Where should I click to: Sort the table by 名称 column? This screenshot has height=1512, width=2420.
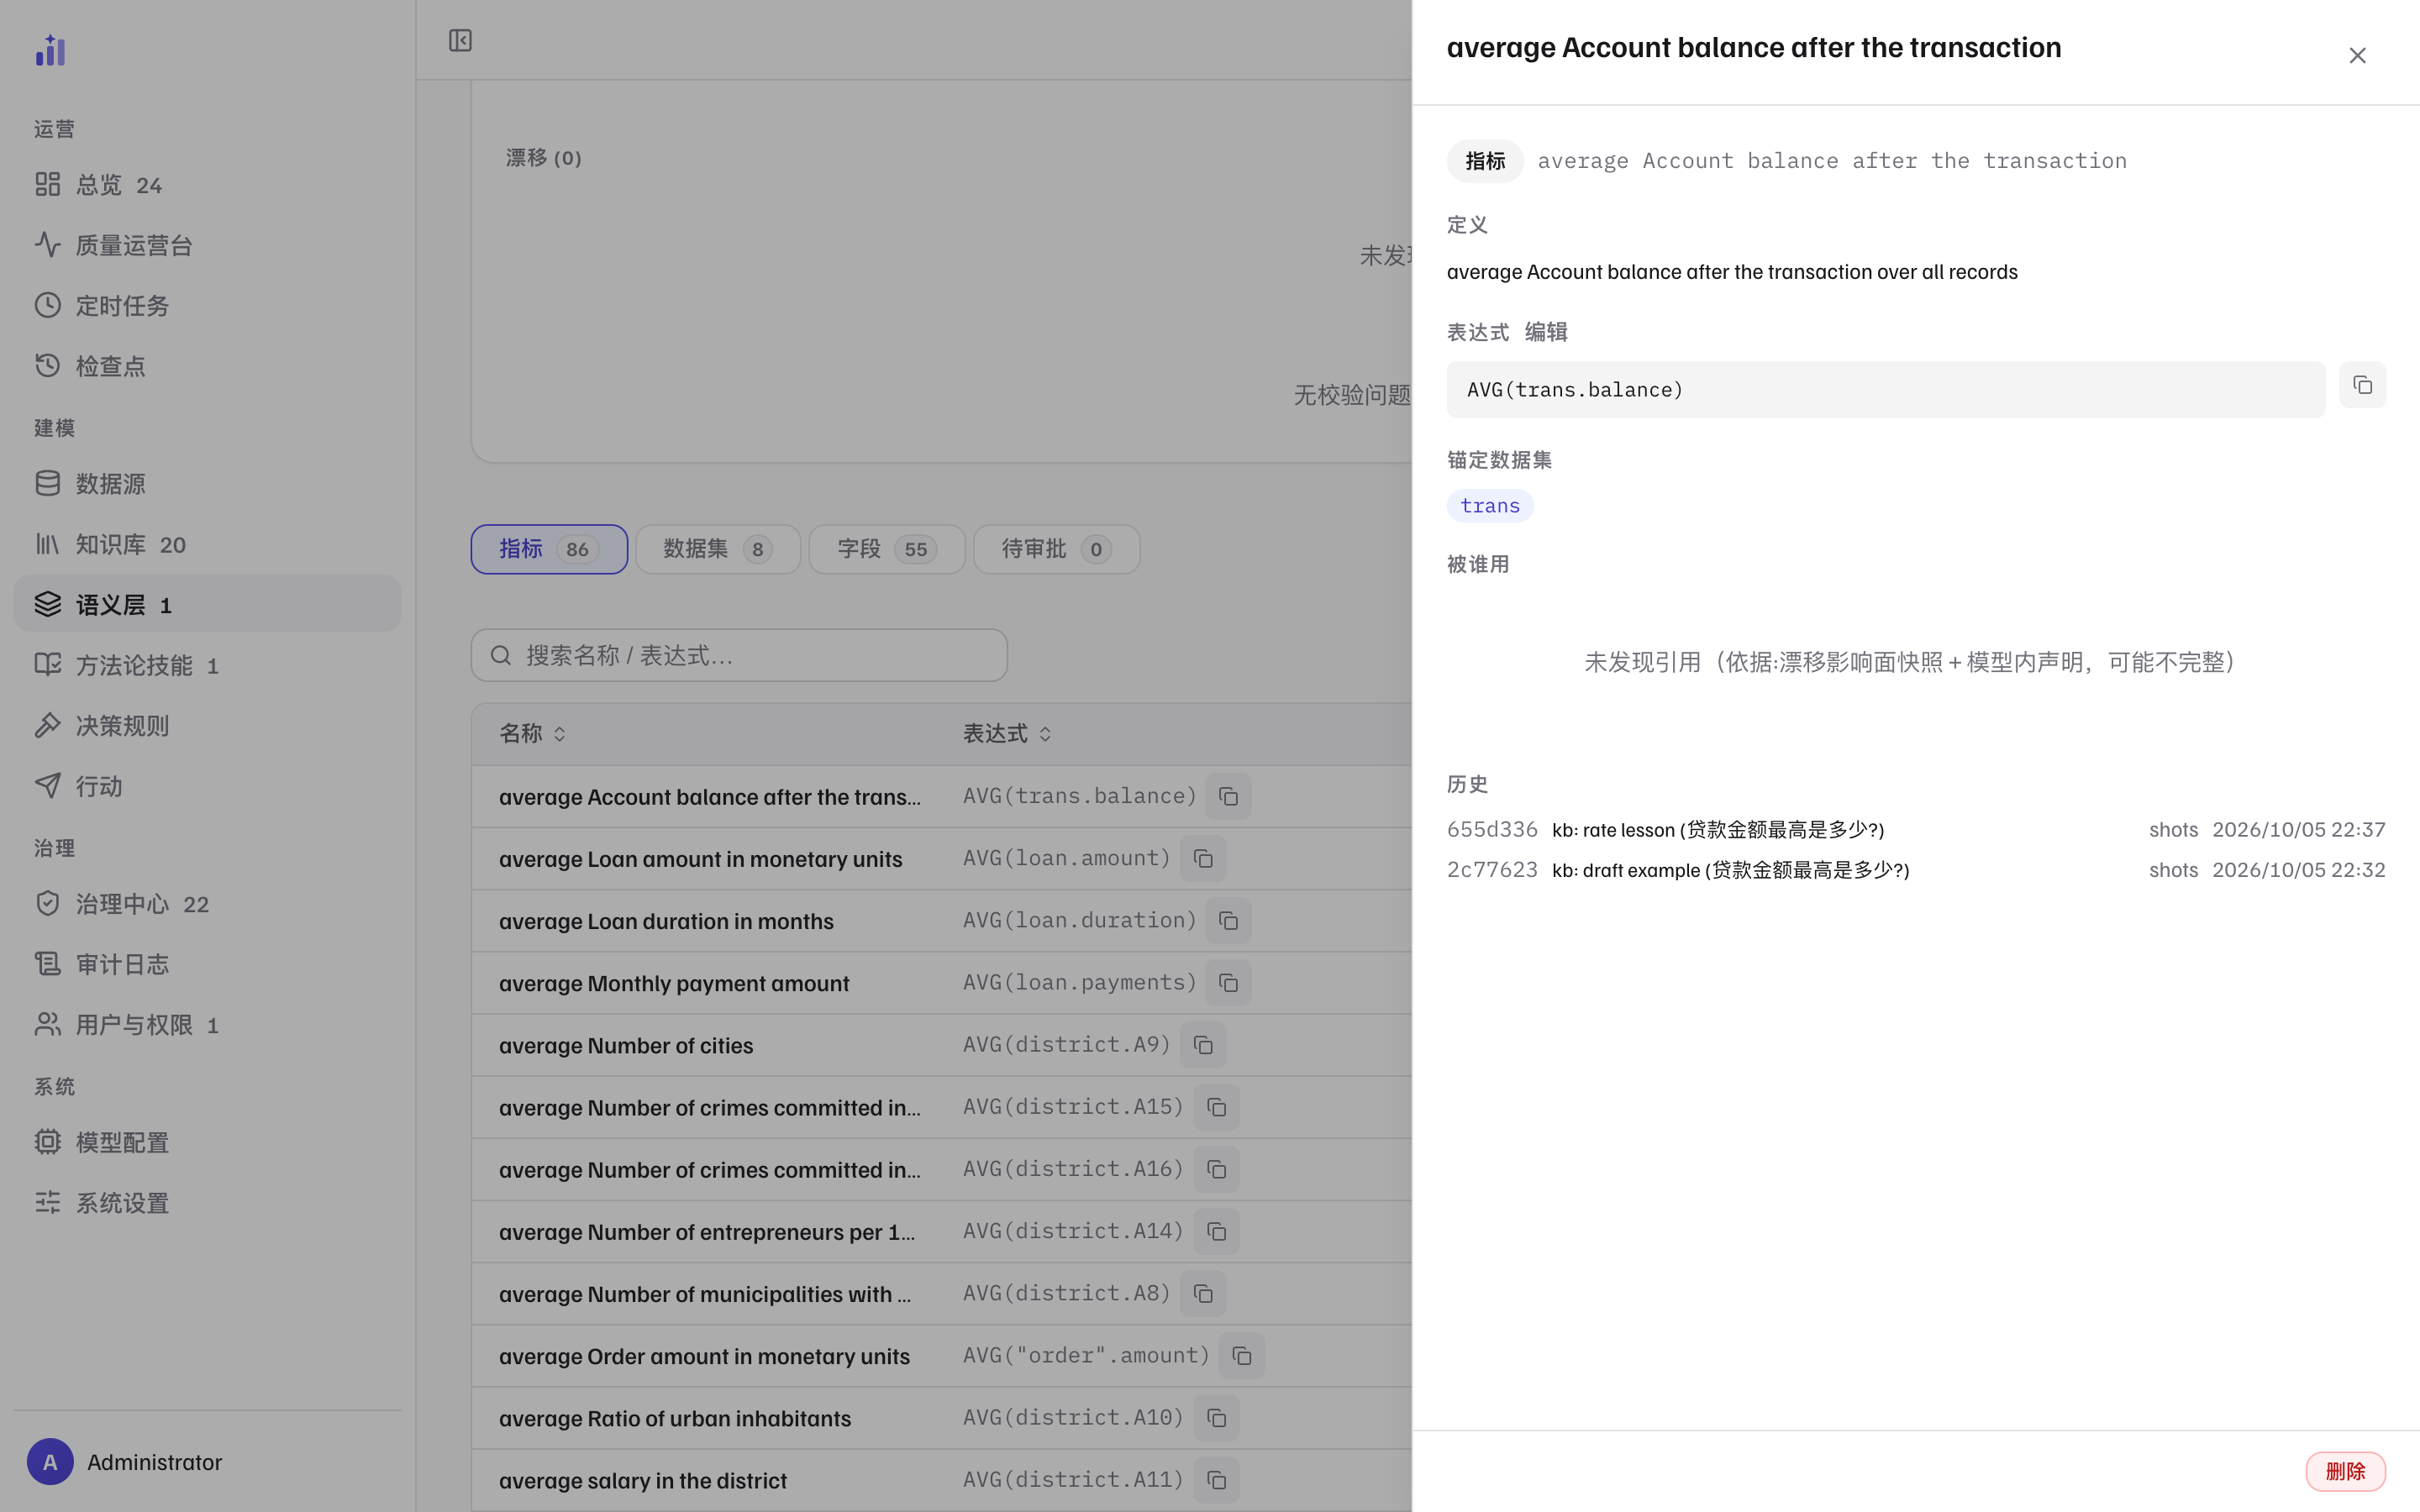click(x=532, y=734)
